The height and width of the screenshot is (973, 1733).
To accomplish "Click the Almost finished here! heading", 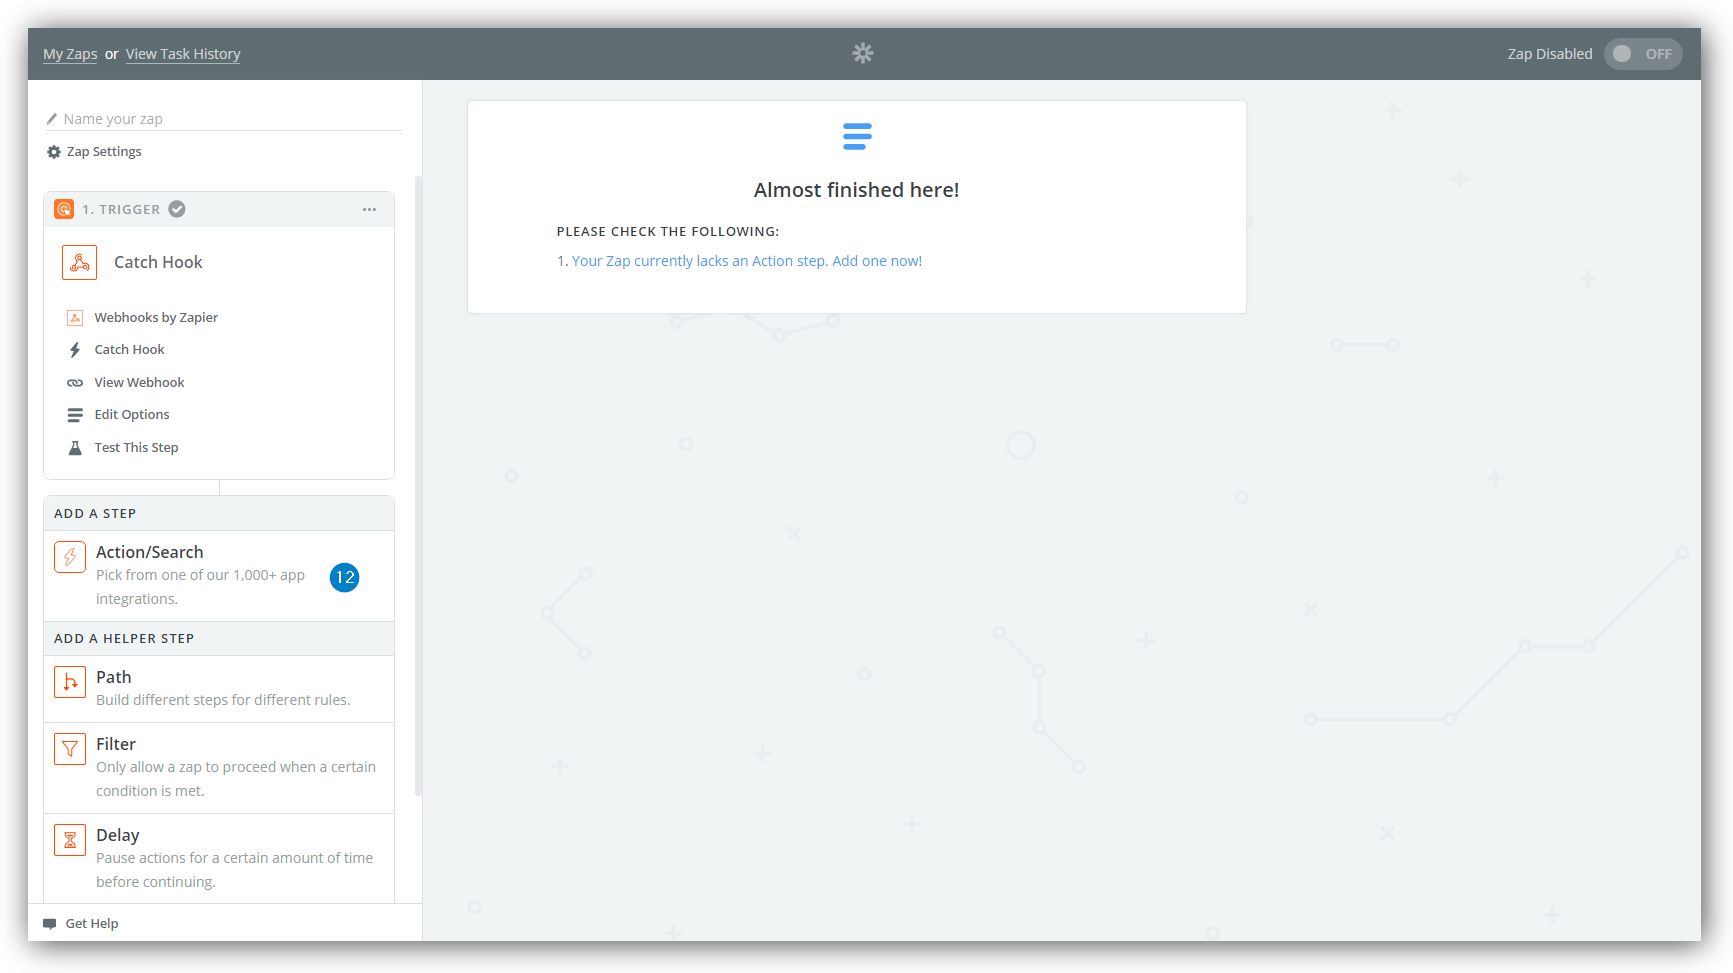I will [857, 190].
